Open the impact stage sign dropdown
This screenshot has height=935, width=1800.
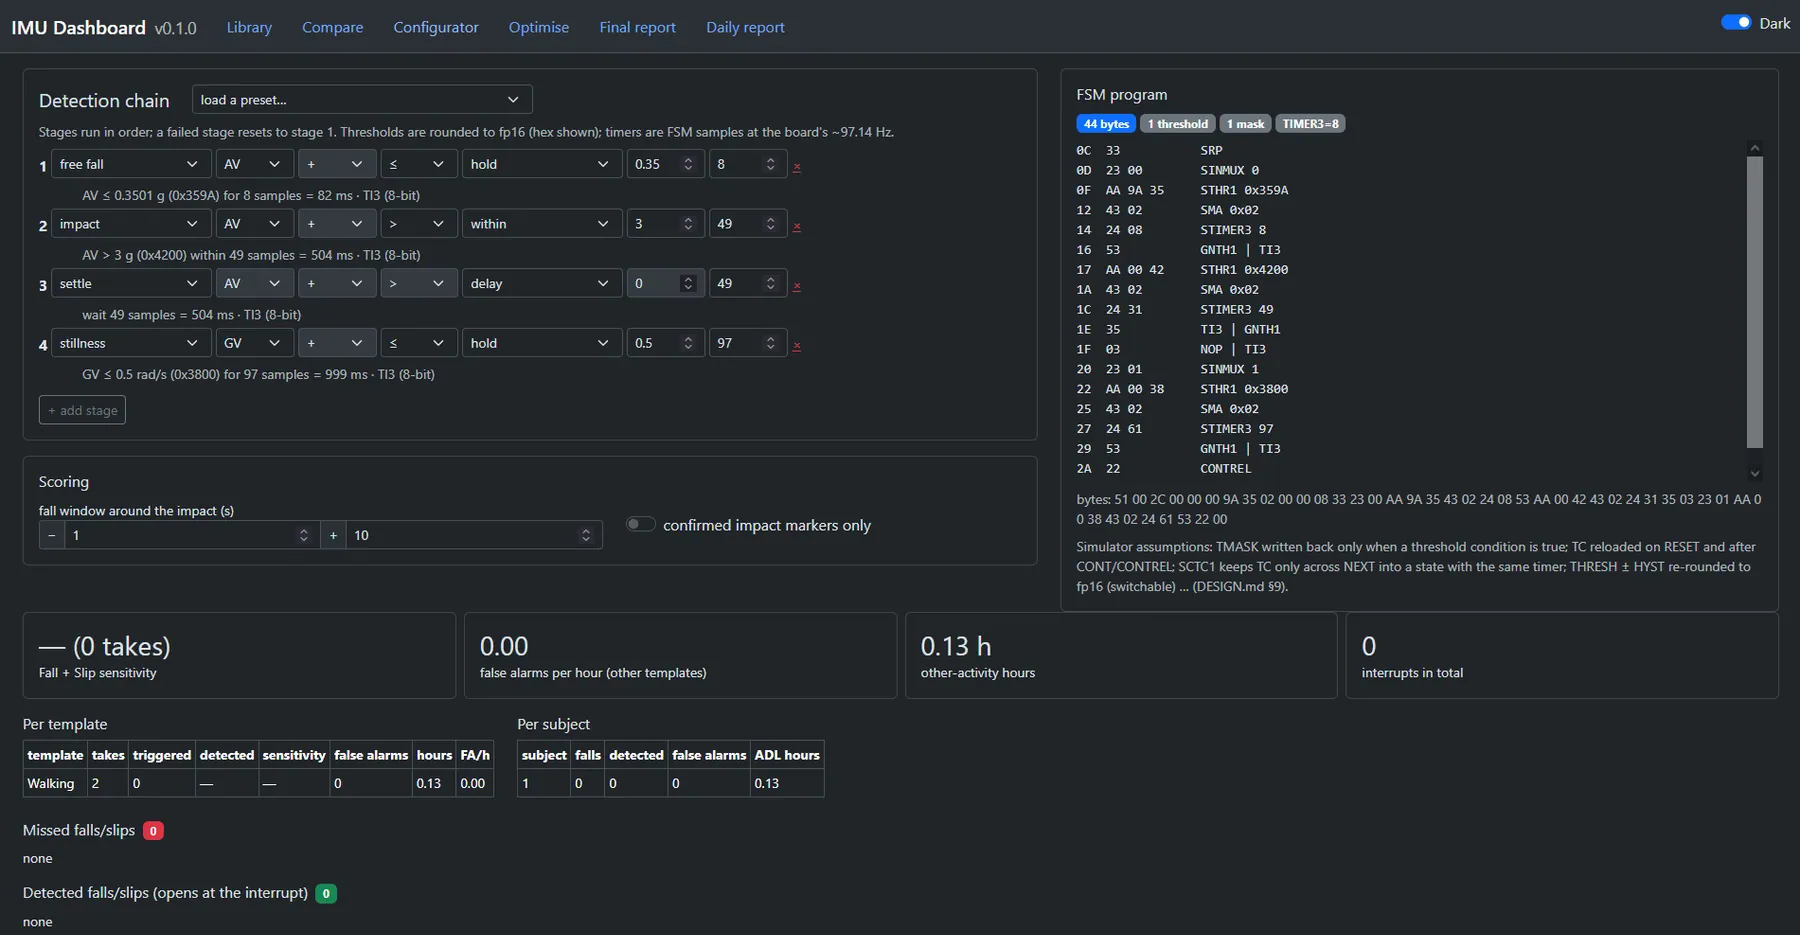pyautogui.click(x=336, y=224)
